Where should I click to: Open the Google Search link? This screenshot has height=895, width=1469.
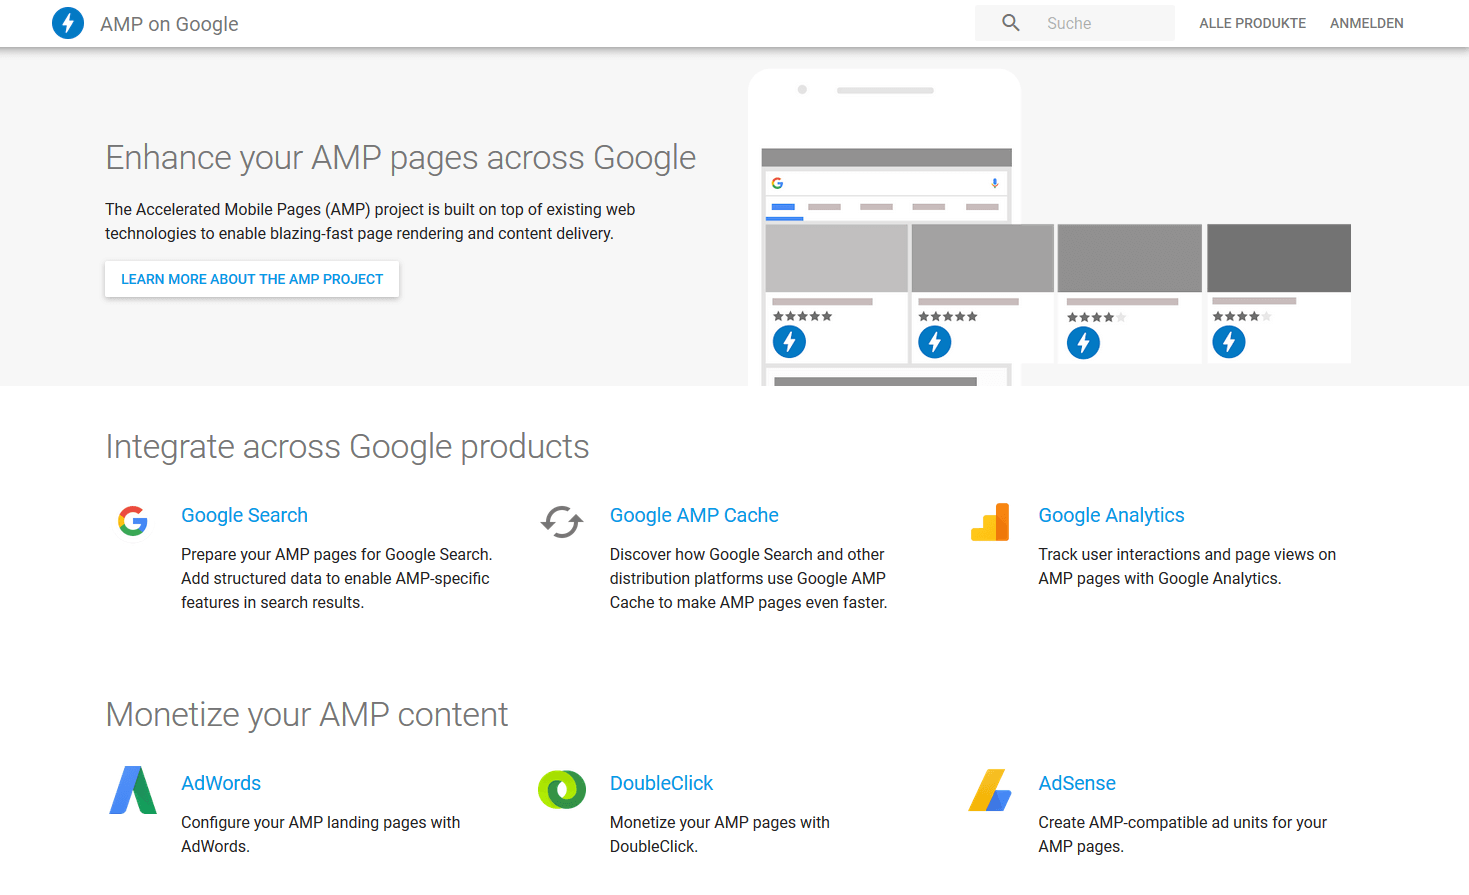(x=244, y=515)
